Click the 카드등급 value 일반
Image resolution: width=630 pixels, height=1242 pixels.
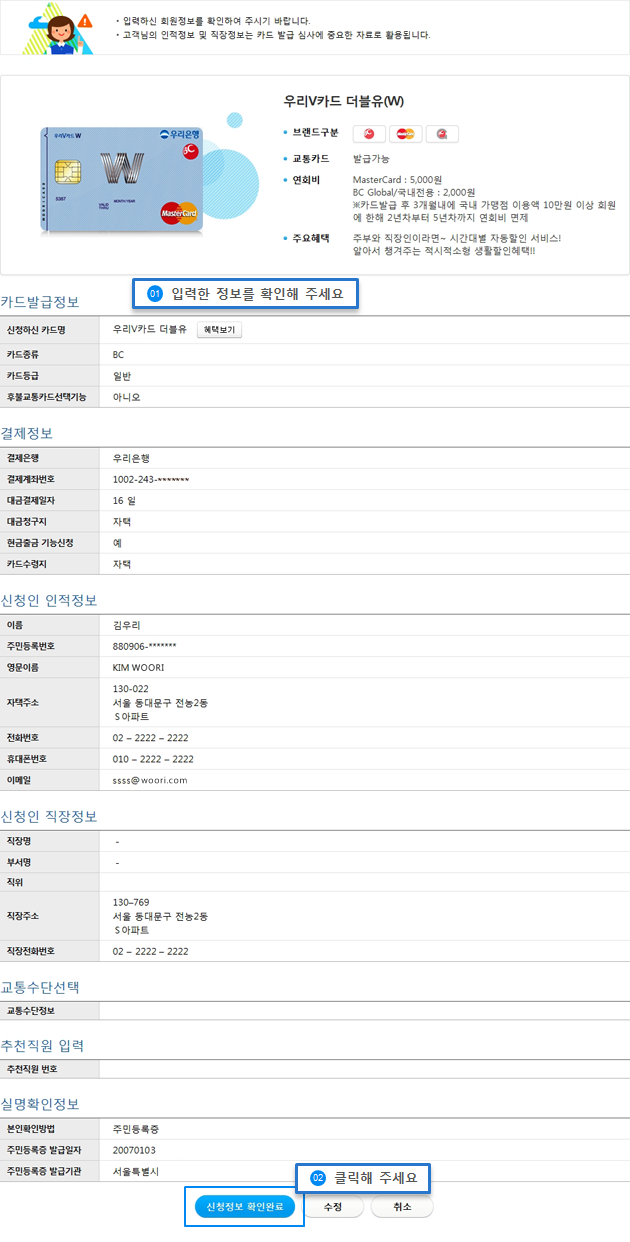(x=122, y=375)
